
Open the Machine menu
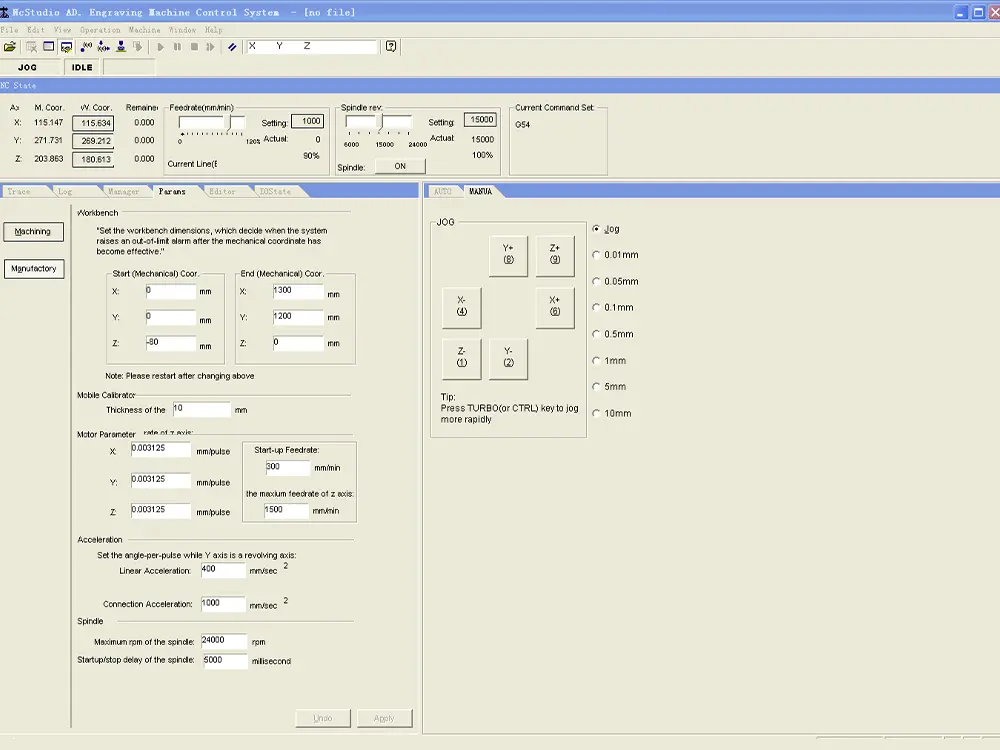(146, 30)
